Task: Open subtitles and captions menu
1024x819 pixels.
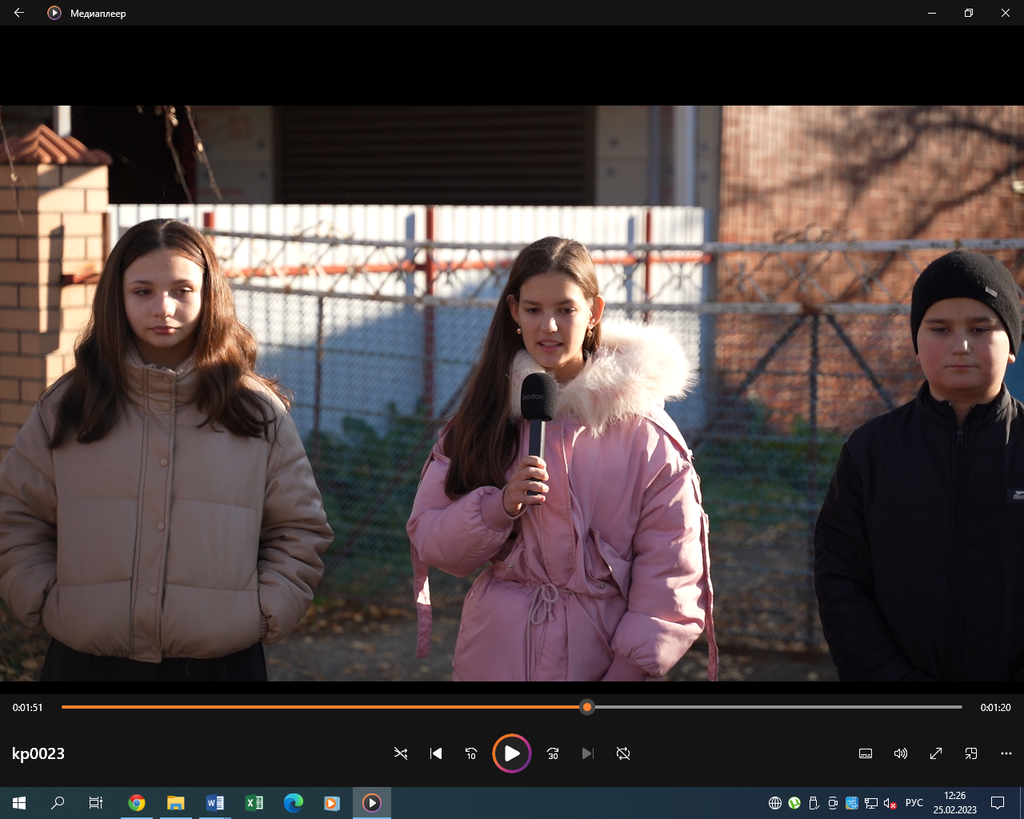Action: point(866,753)
